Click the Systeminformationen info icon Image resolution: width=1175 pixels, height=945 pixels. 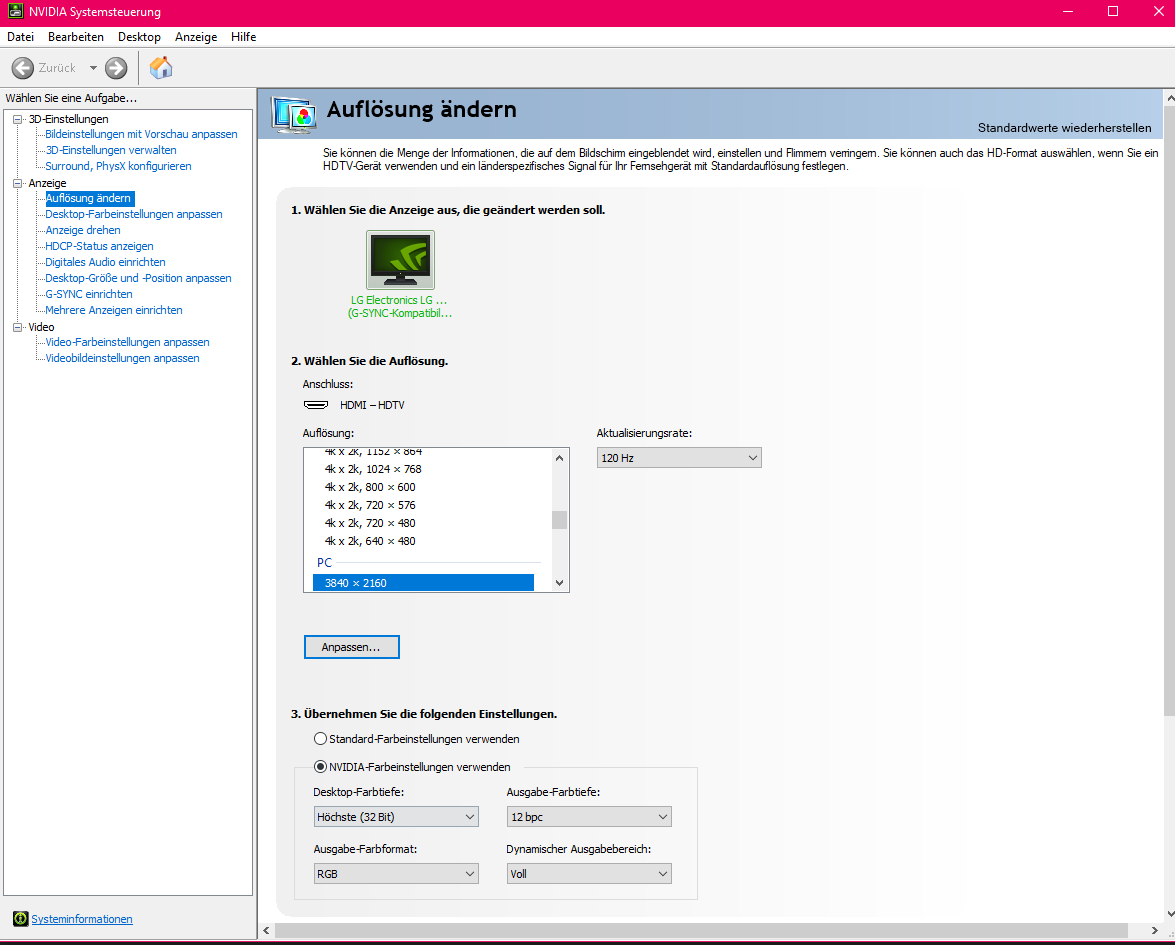tap(20, 919)
